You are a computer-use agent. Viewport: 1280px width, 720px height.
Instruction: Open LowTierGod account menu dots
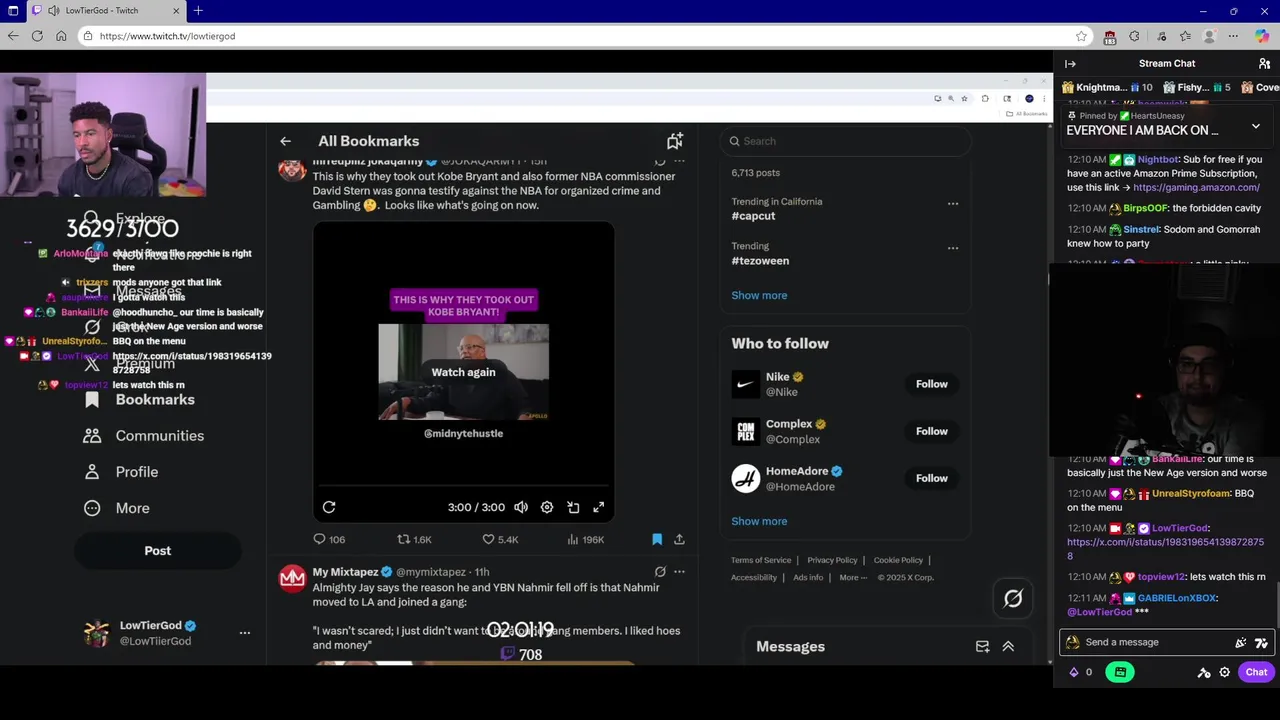click(245, 633)
